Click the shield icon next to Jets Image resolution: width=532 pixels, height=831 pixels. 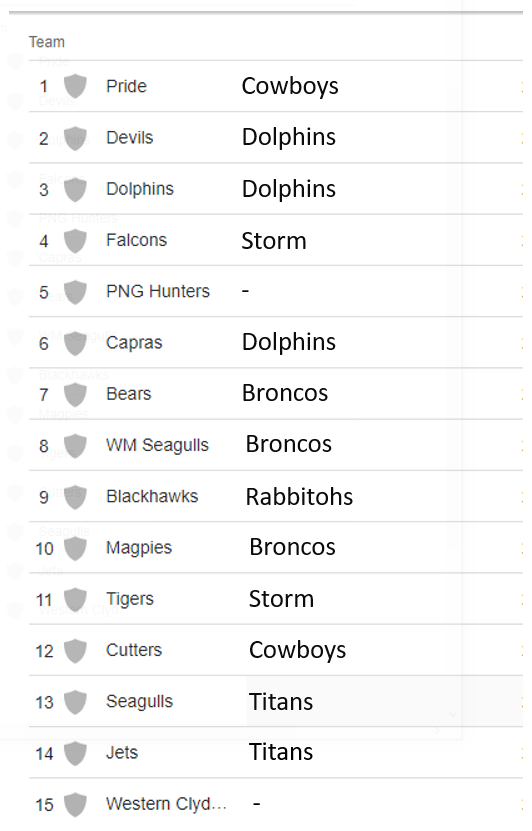pos(75,753)
